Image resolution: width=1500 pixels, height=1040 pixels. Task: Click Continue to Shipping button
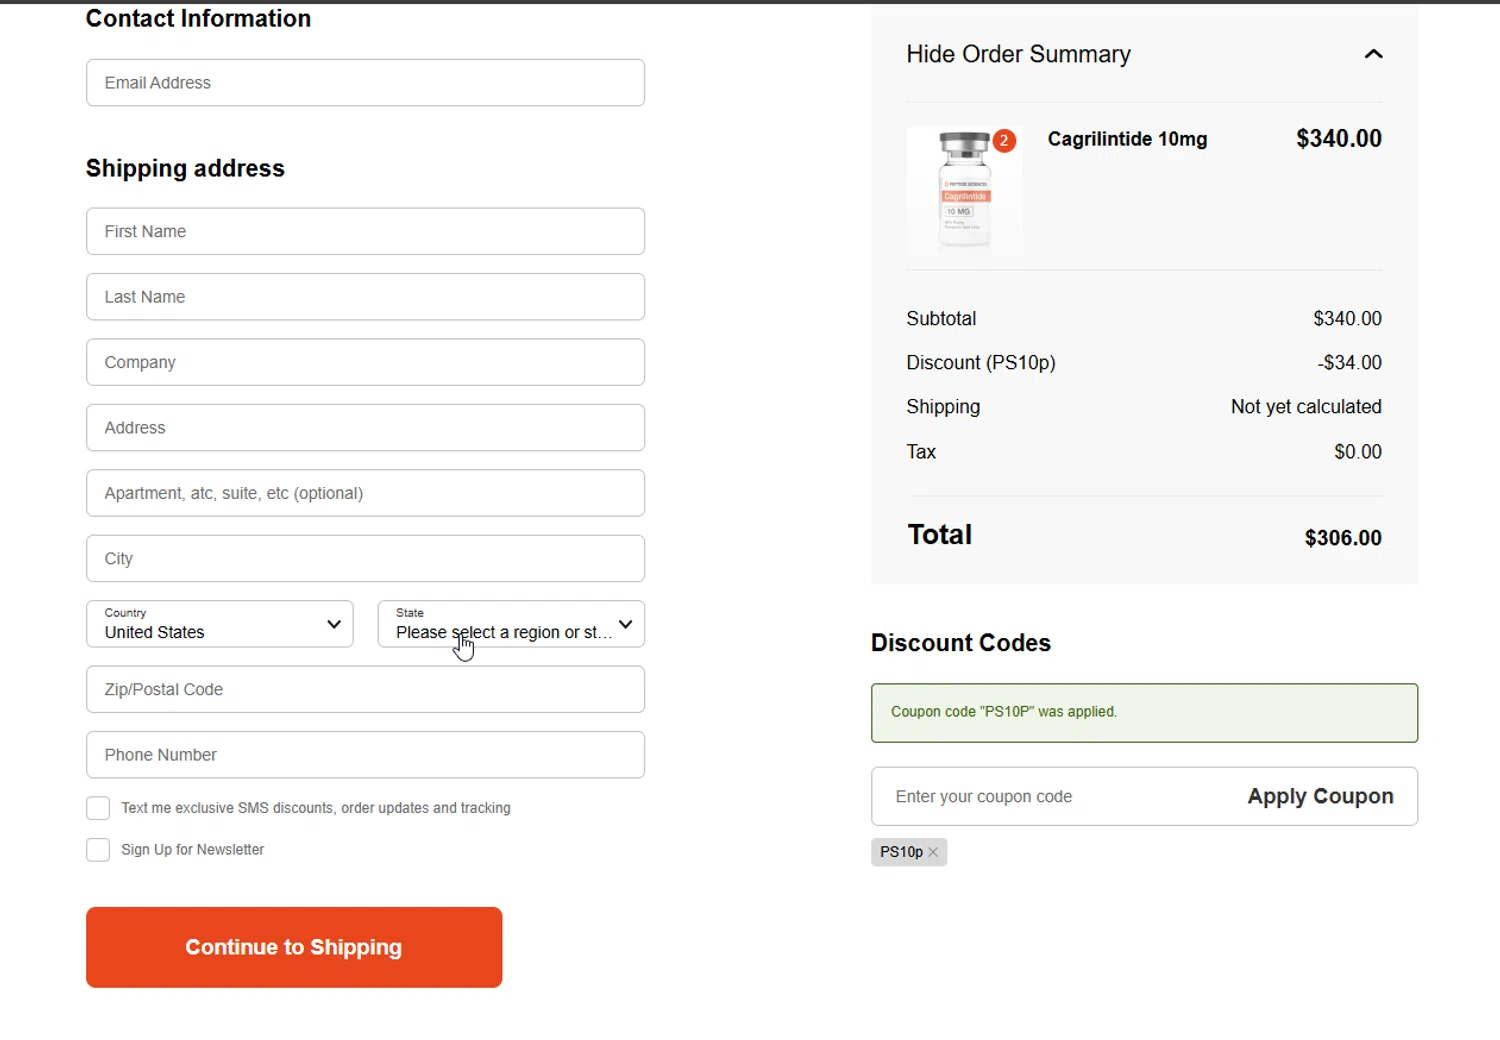294,947
